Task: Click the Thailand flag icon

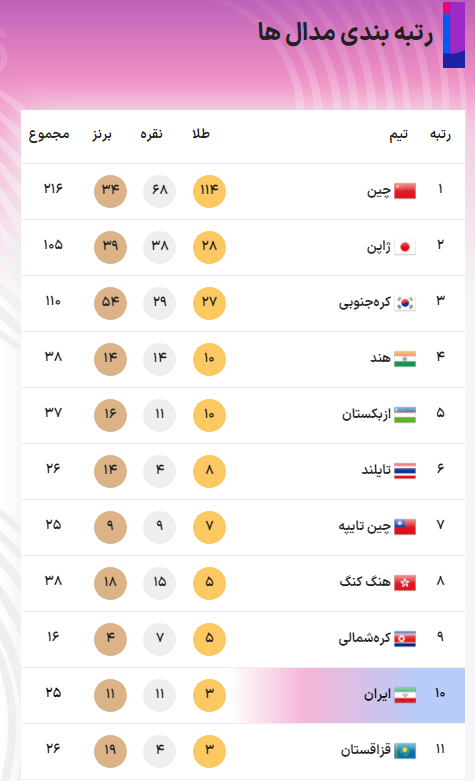Action: click(405, 471)
